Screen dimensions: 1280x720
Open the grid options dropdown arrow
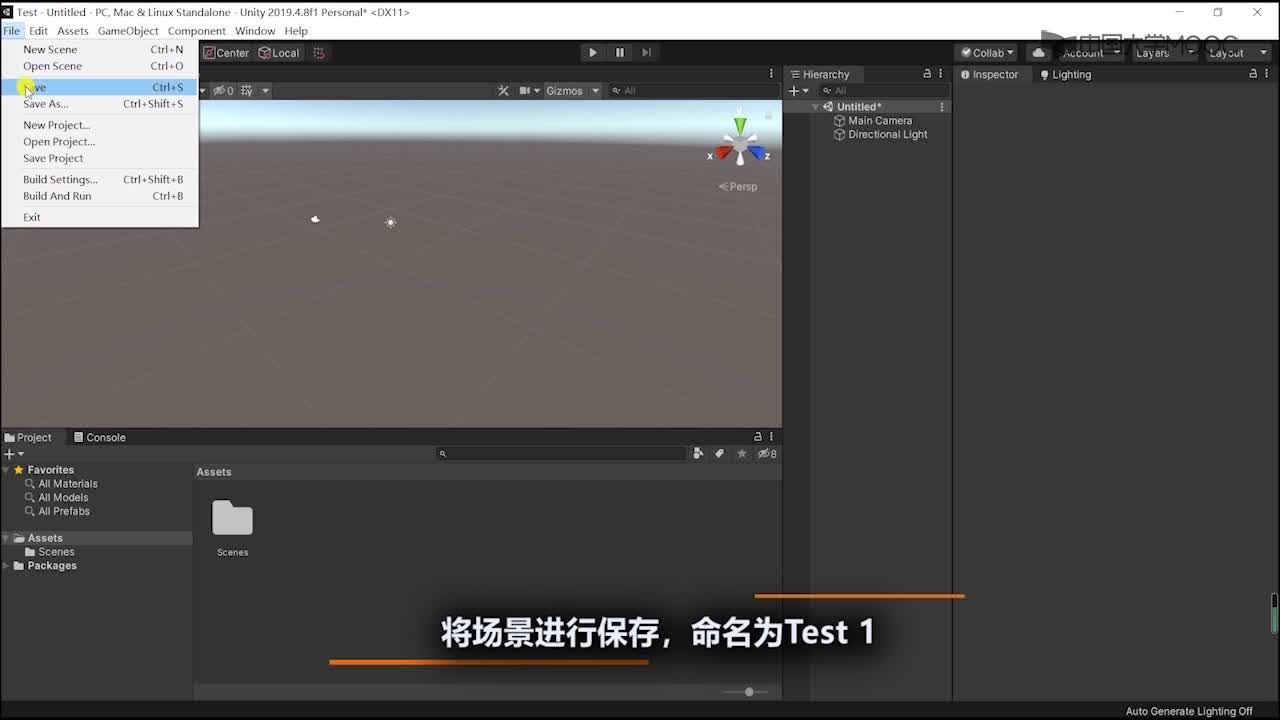tap(265, 91)
